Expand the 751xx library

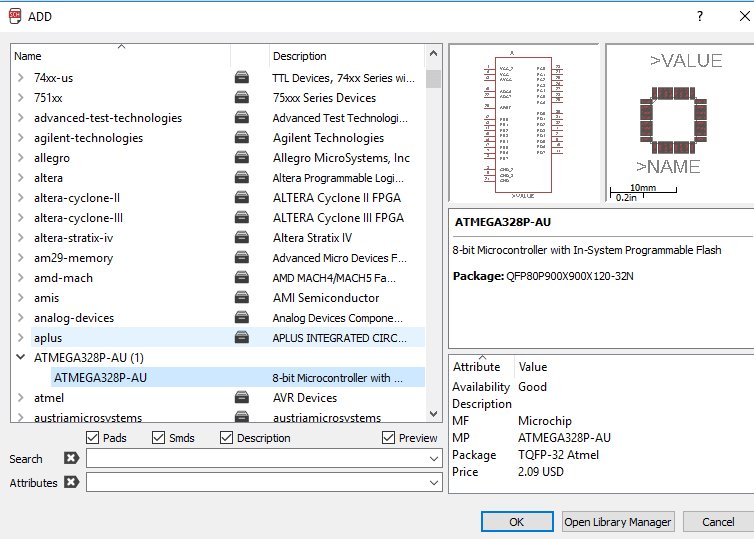coord(20,98)
